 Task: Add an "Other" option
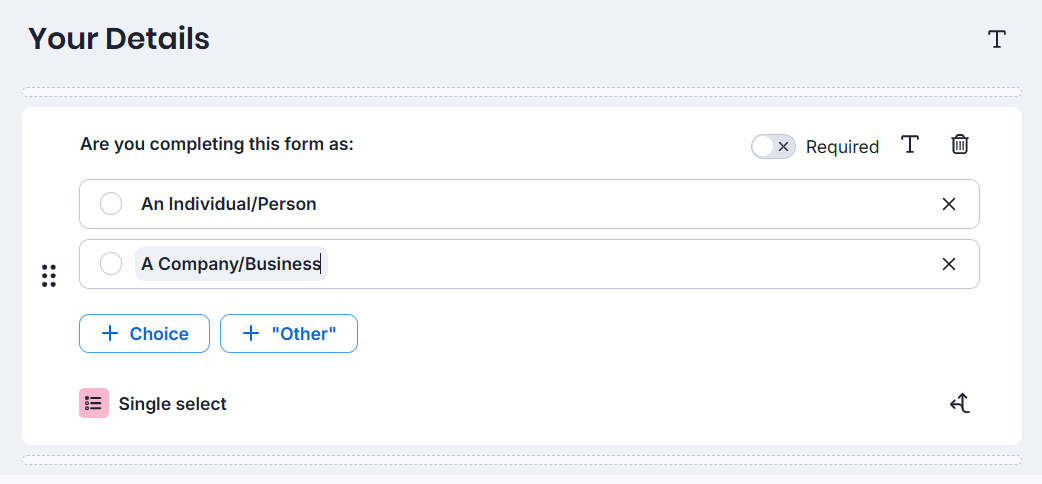[289, 334]
